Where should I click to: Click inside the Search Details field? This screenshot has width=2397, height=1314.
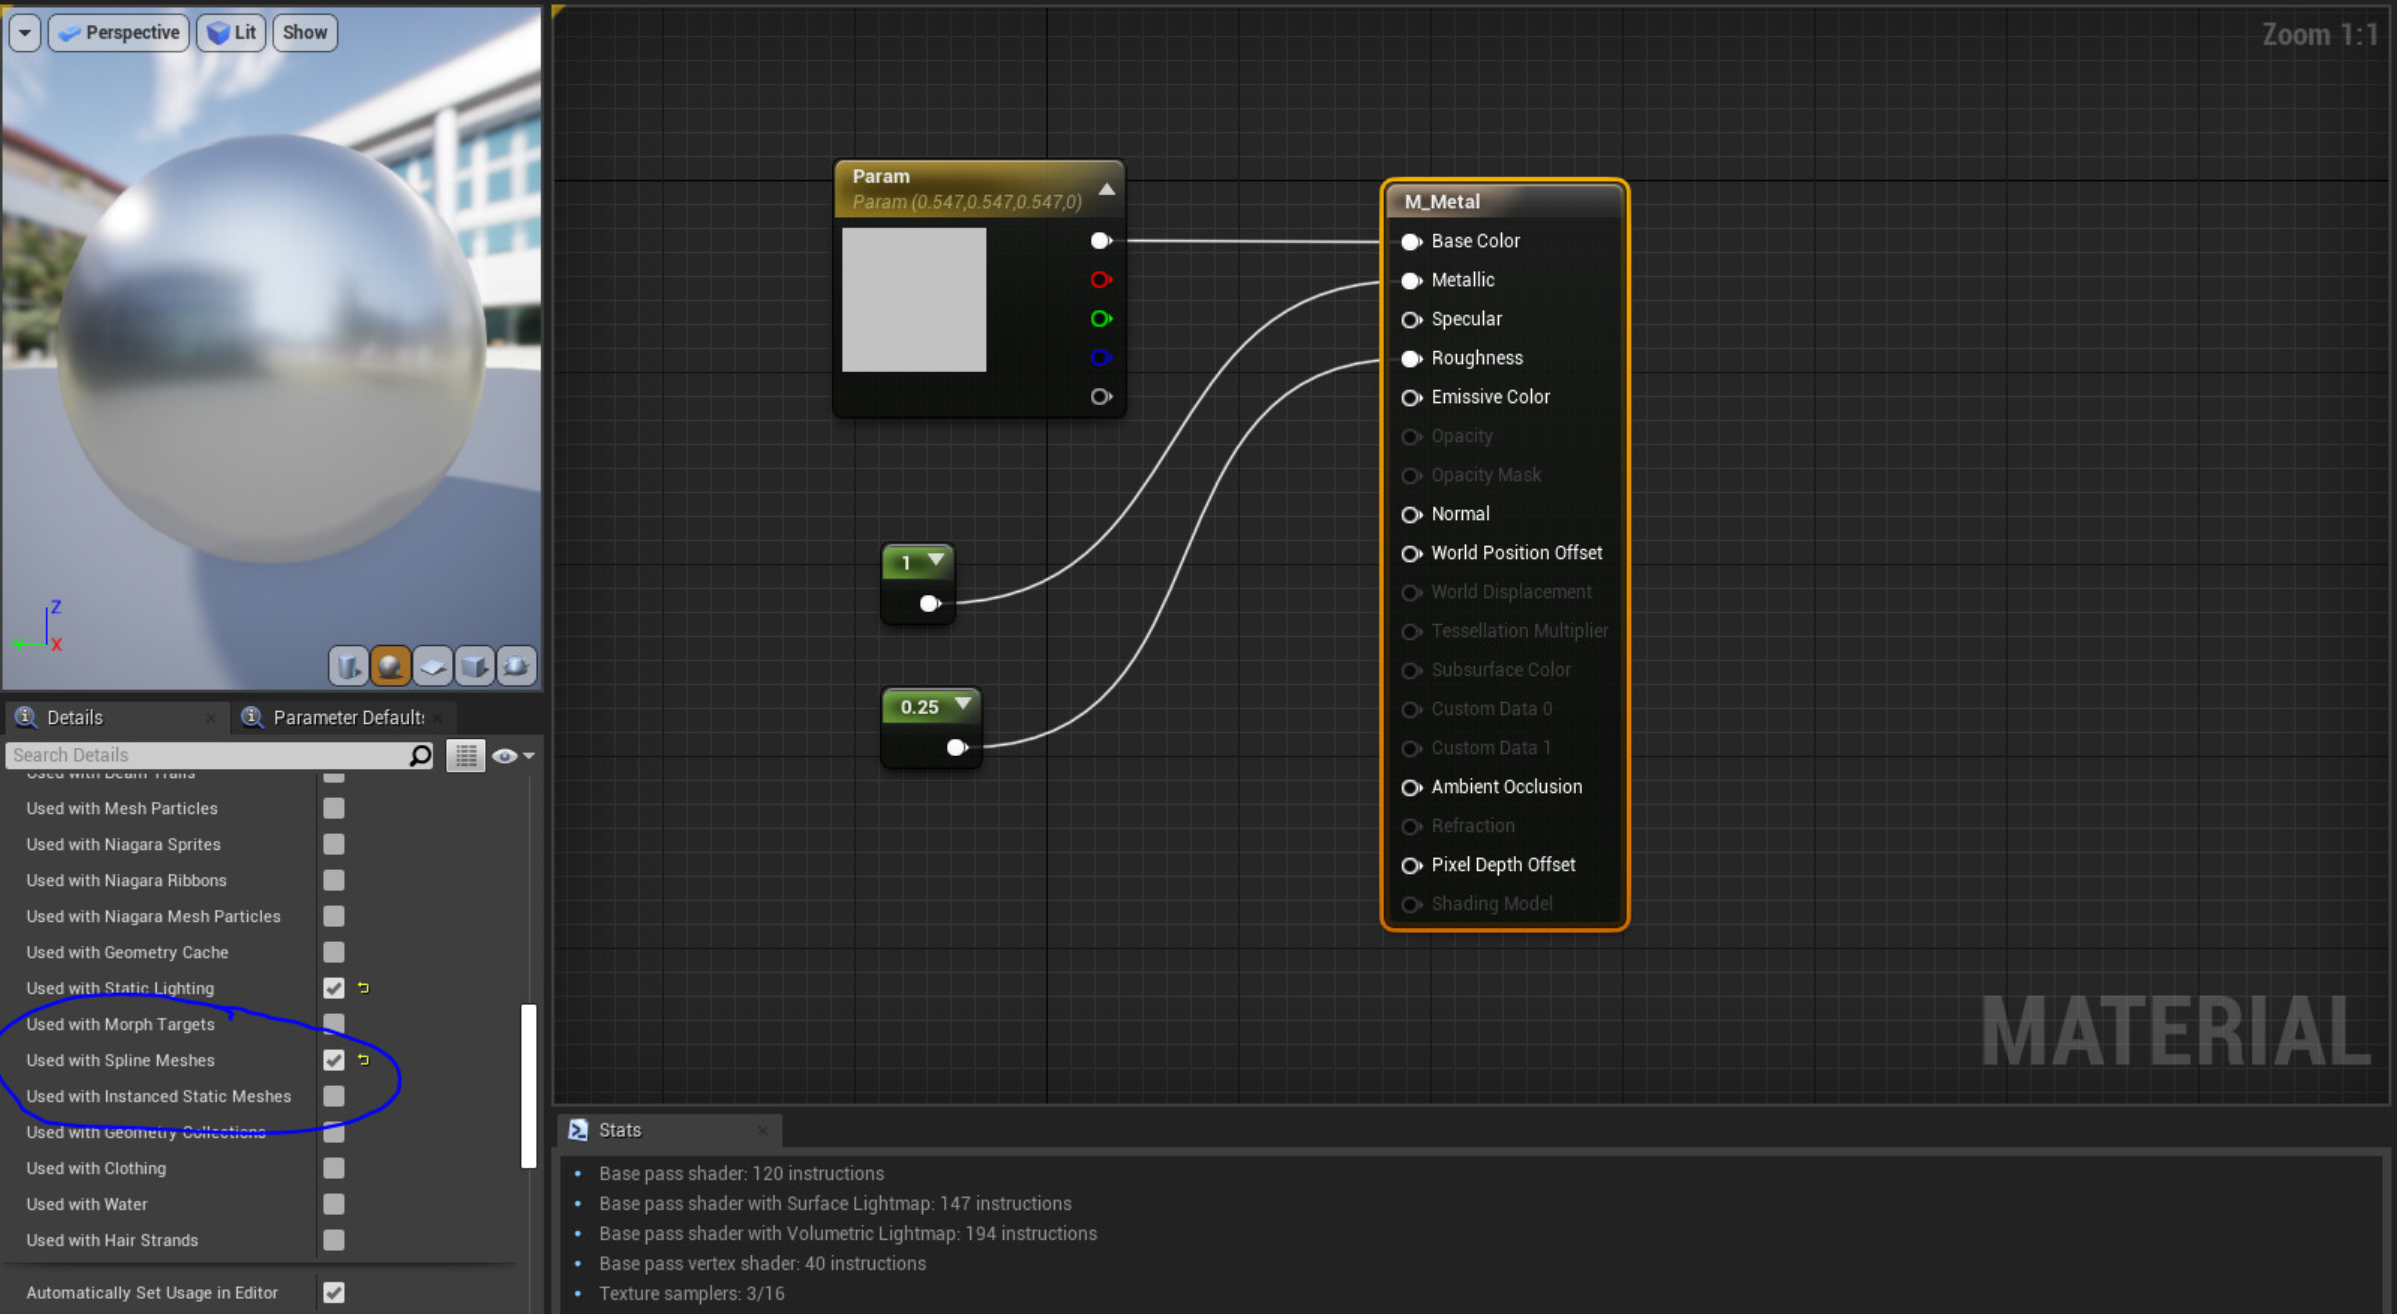[200, 755]
